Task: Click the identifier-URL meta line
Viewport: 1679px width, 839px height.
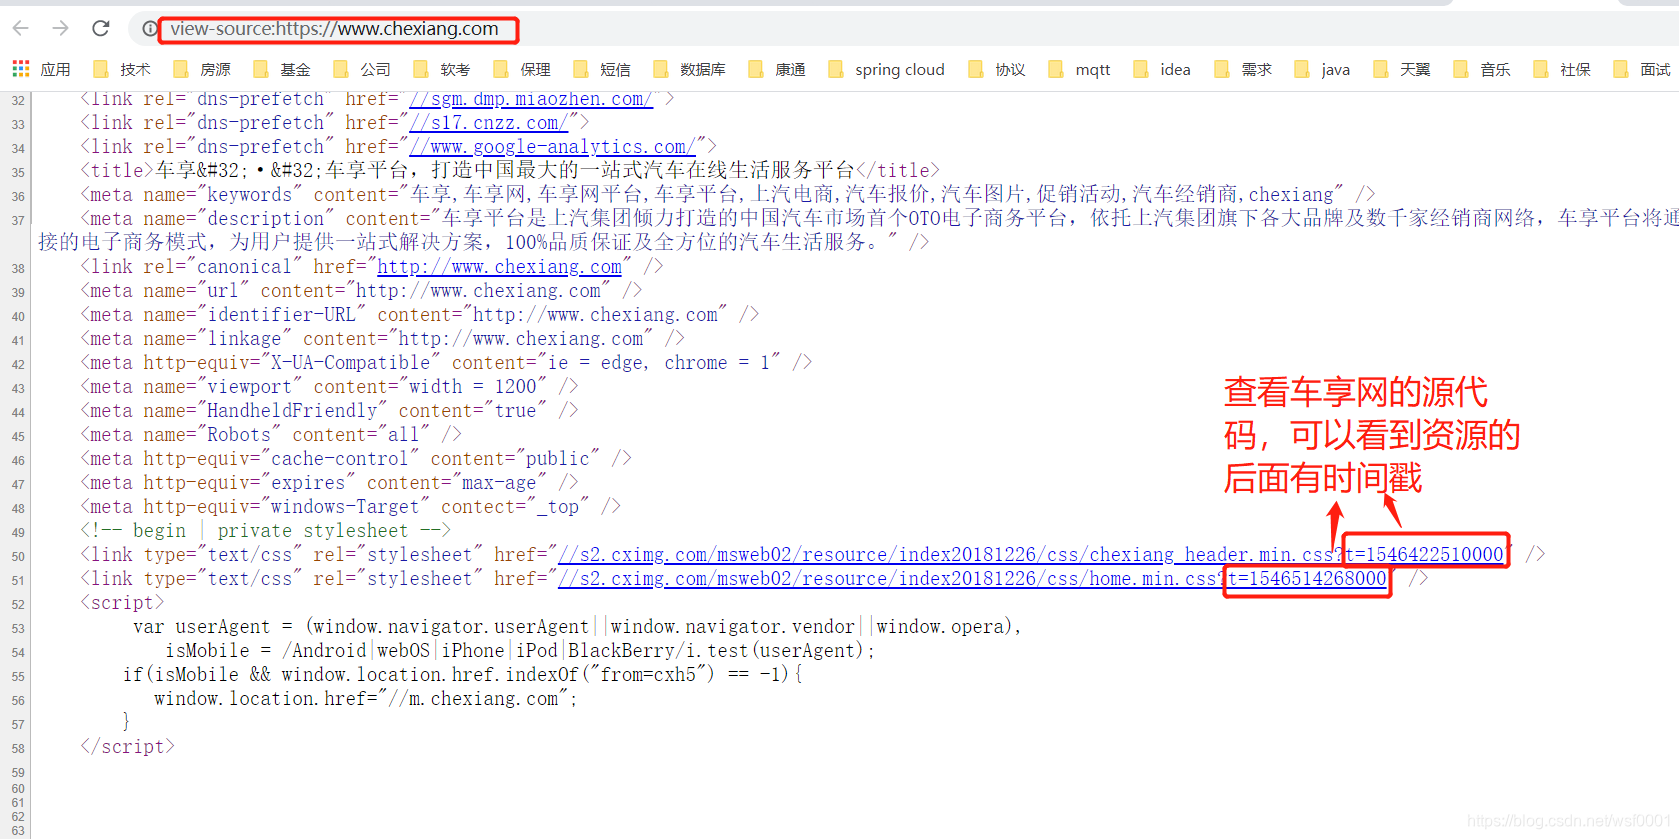Action: [420, 314]
